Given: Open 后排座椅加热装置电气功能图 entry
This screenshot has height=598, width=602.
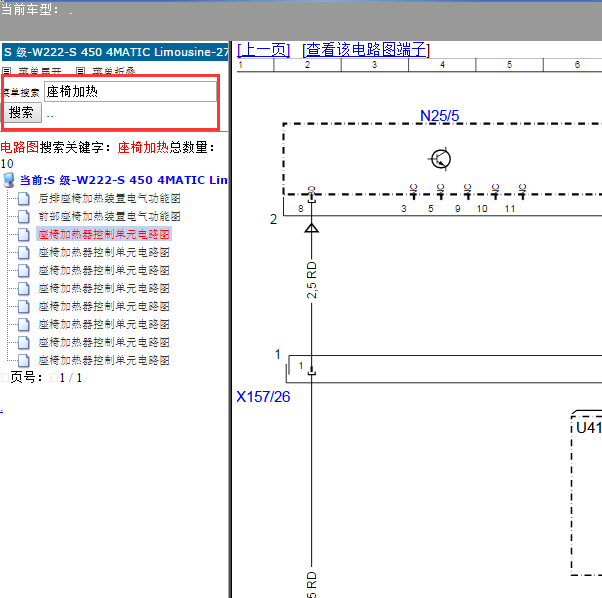Looking at the screenshot, I should [109, 198].
